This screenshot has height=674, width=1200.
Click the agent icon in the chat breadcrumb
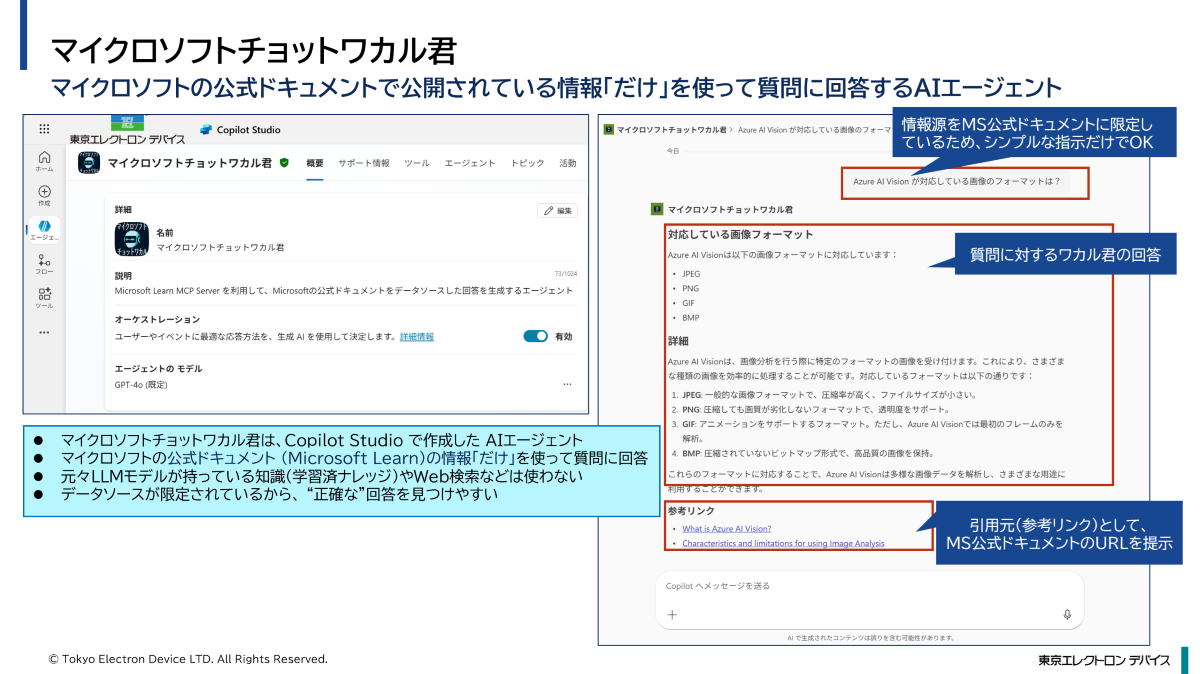[608, 130]
